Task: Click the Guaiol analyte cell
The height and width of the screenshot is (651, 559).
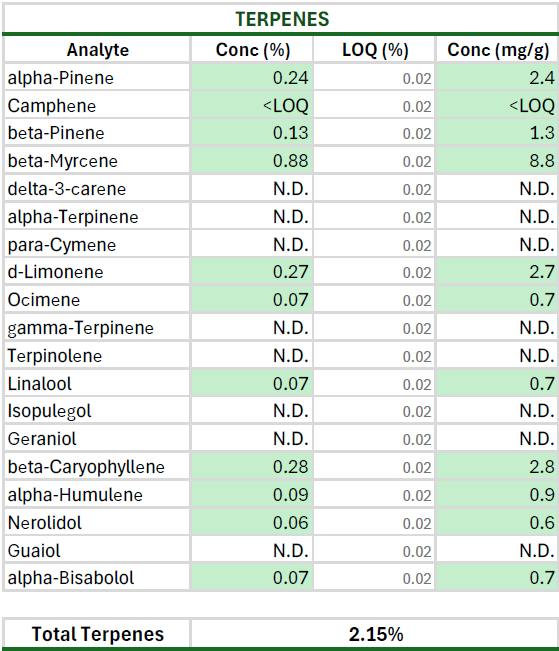Action: tap(97, 550)
